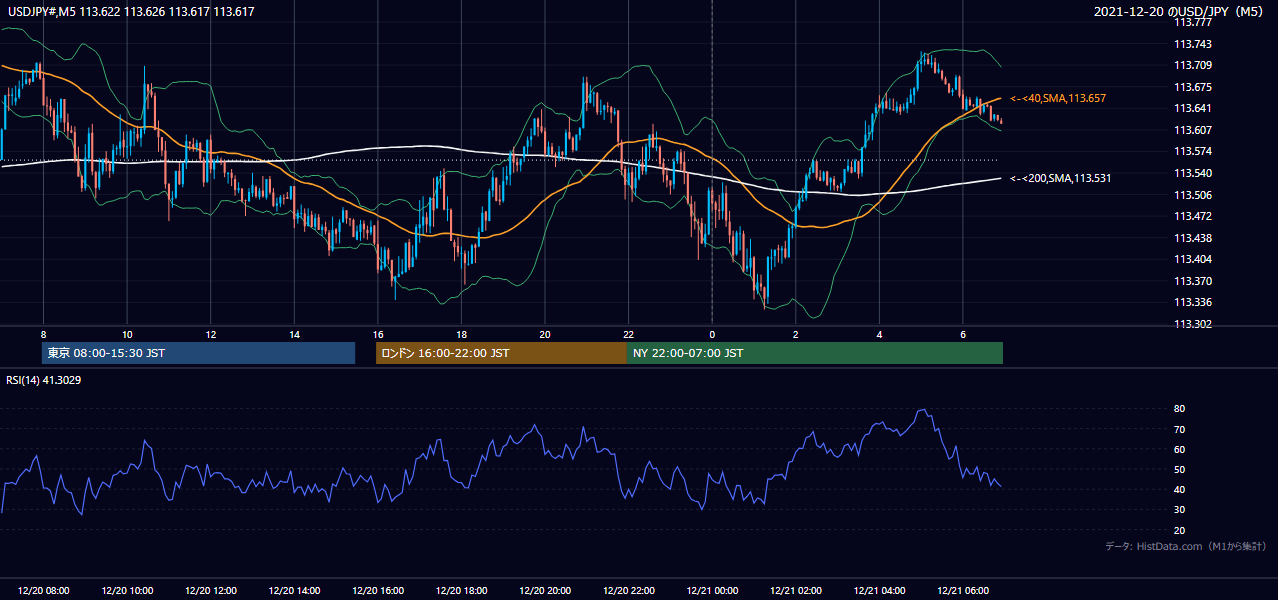This screenshot has height=600, width=1278.
Task: Click the 12/21 04:00 time axis label
Action: click(879, 591)
